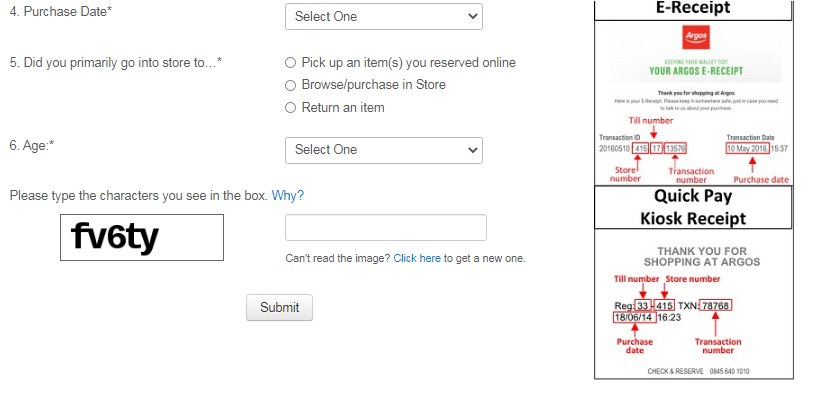This screenshot has height=405, width=825.
Task: Click the 18/06/14 date on the kiosk receipt
Action: [x=633, y=317]
